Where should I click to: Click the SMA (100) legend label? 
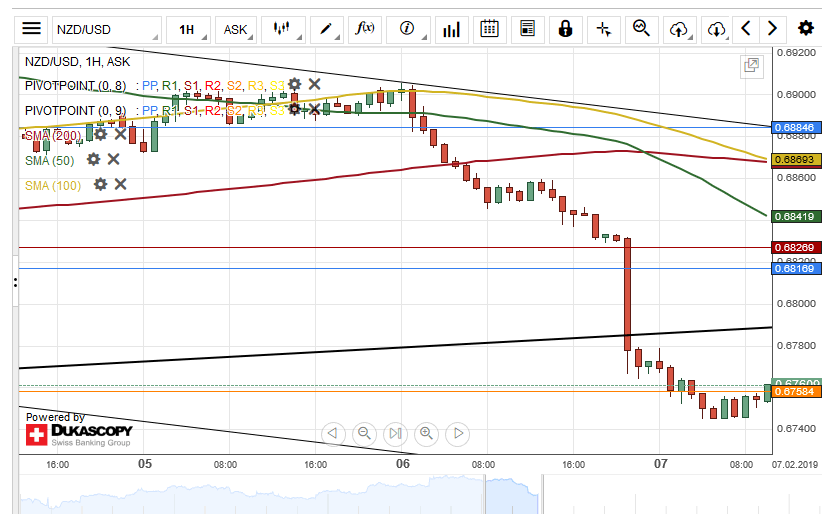click(x=53, y=186)
